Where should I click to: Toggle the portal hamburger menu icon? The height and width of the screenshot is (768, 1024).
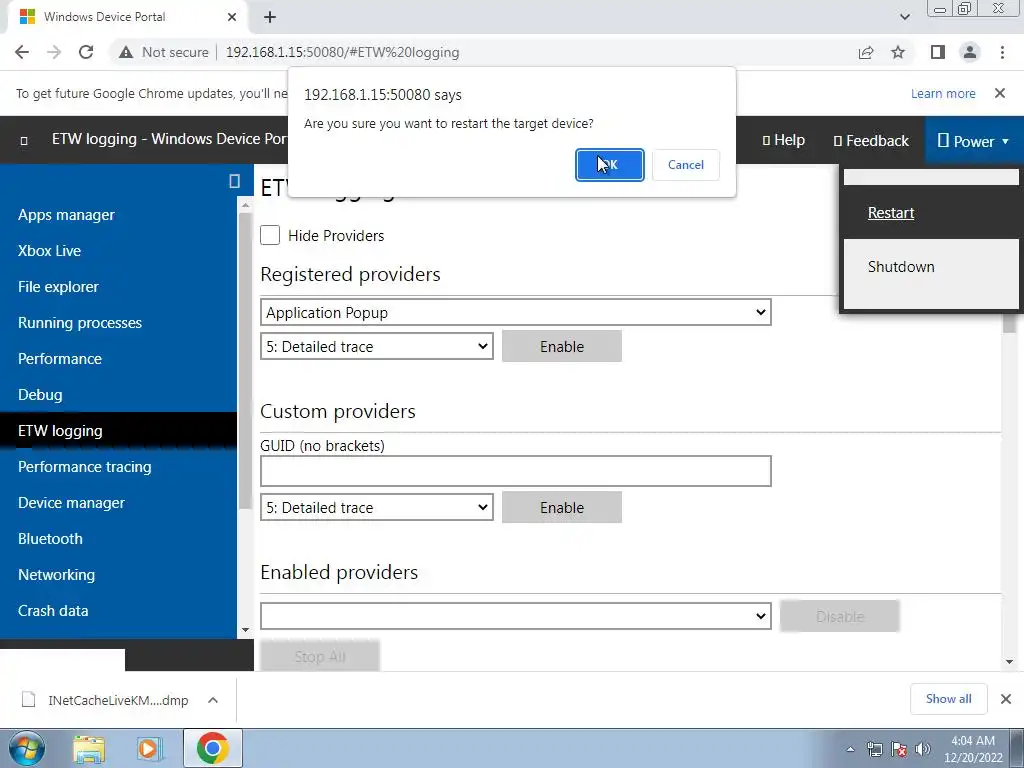(24, 140)
